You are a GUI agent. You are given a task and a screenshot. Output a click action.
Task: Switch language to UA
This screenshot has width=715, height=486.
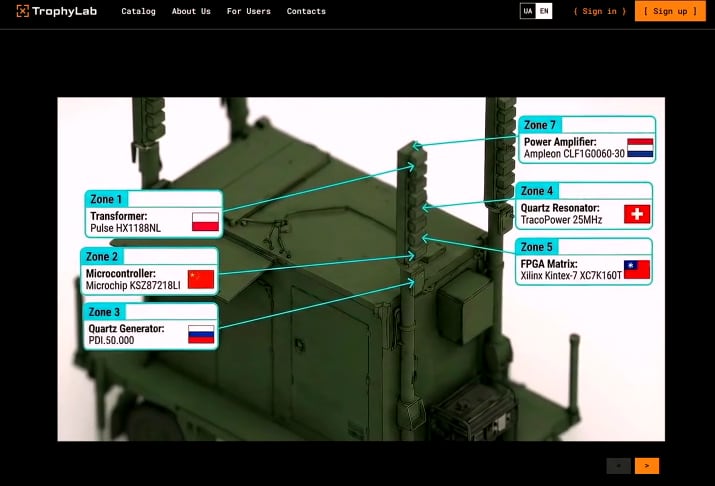pyautogui.click(x=528, y=11)
